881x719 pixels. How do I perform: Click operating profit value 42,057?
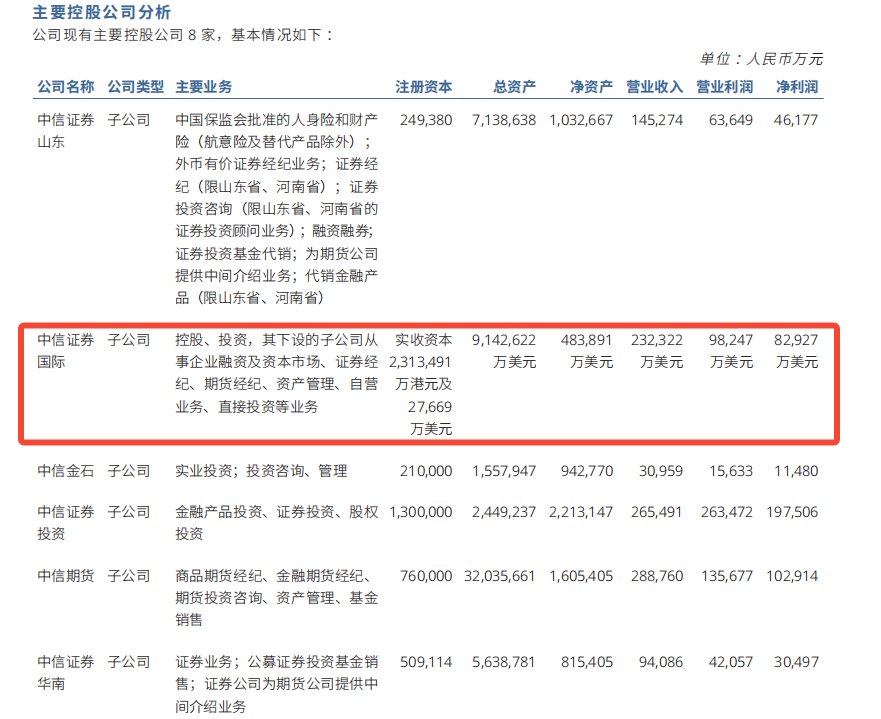(x=730, y=662)
